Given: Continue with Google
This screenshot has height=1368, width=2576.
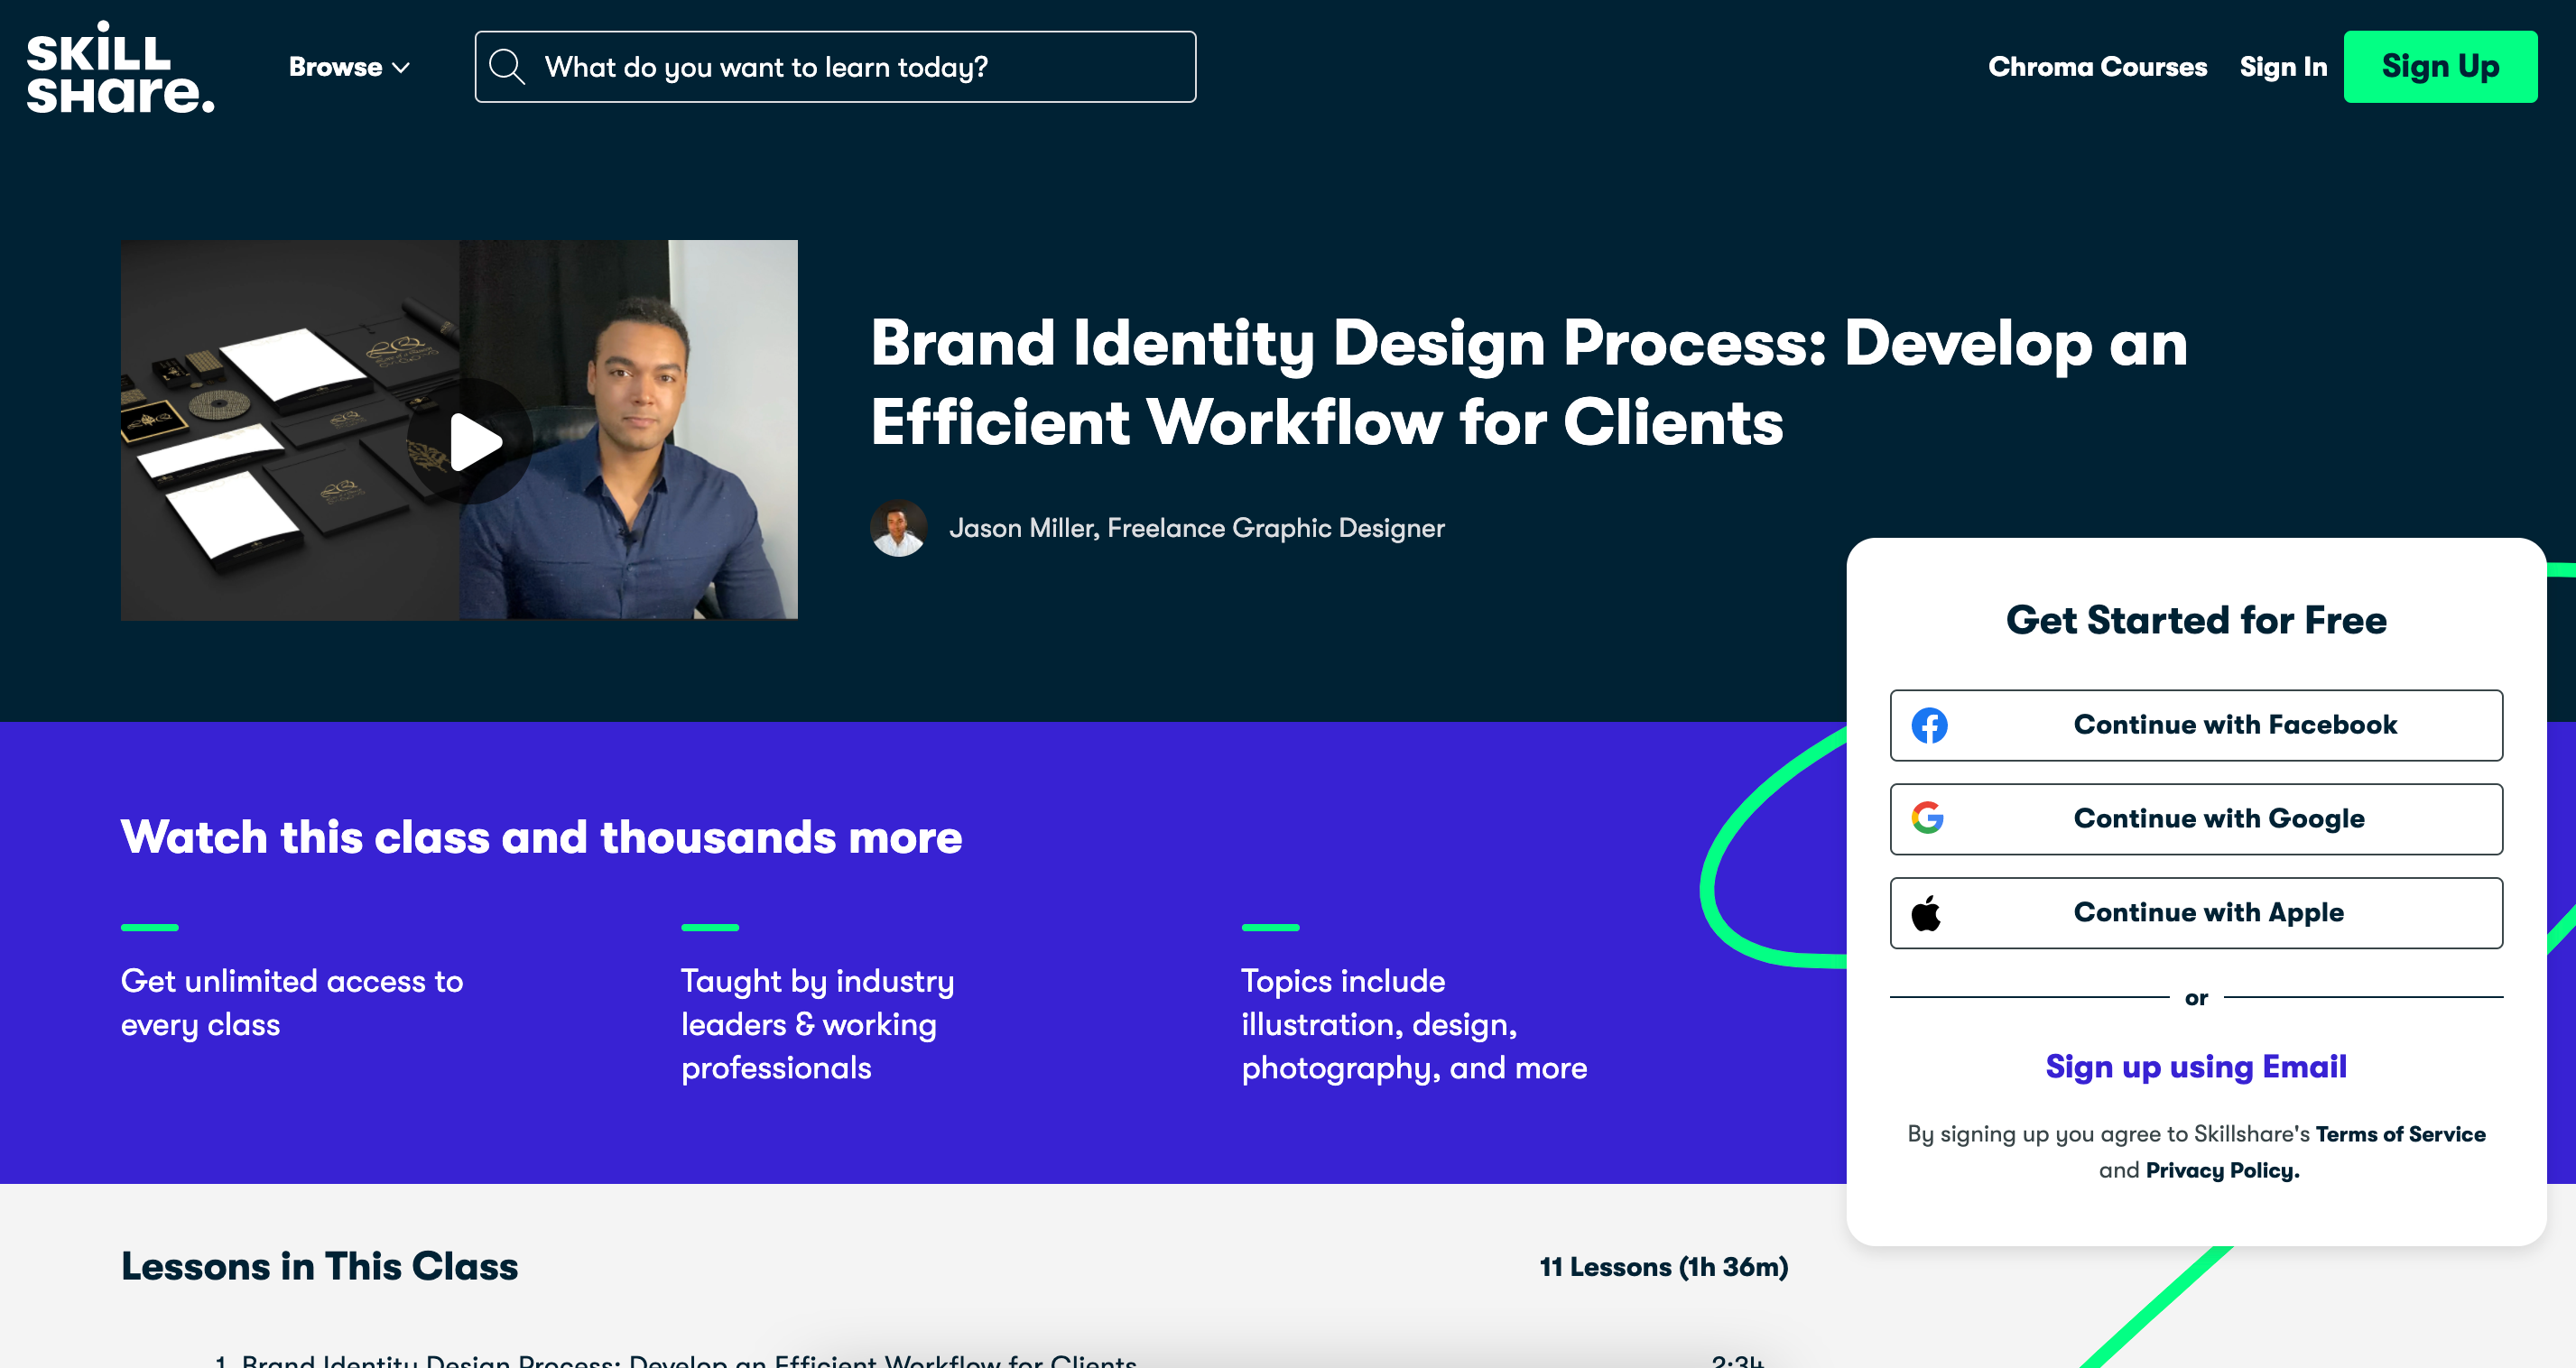Looking at the screenshot, I should coord(2196,819).
